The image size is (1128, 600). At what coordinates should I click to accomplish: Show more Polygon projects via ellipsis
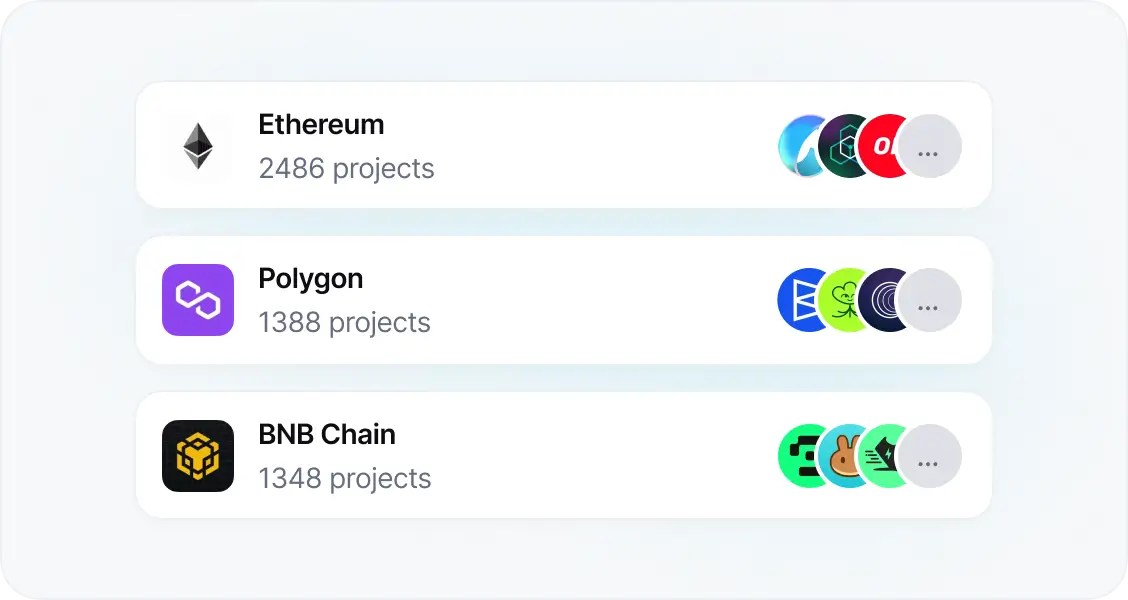point(929,301)
